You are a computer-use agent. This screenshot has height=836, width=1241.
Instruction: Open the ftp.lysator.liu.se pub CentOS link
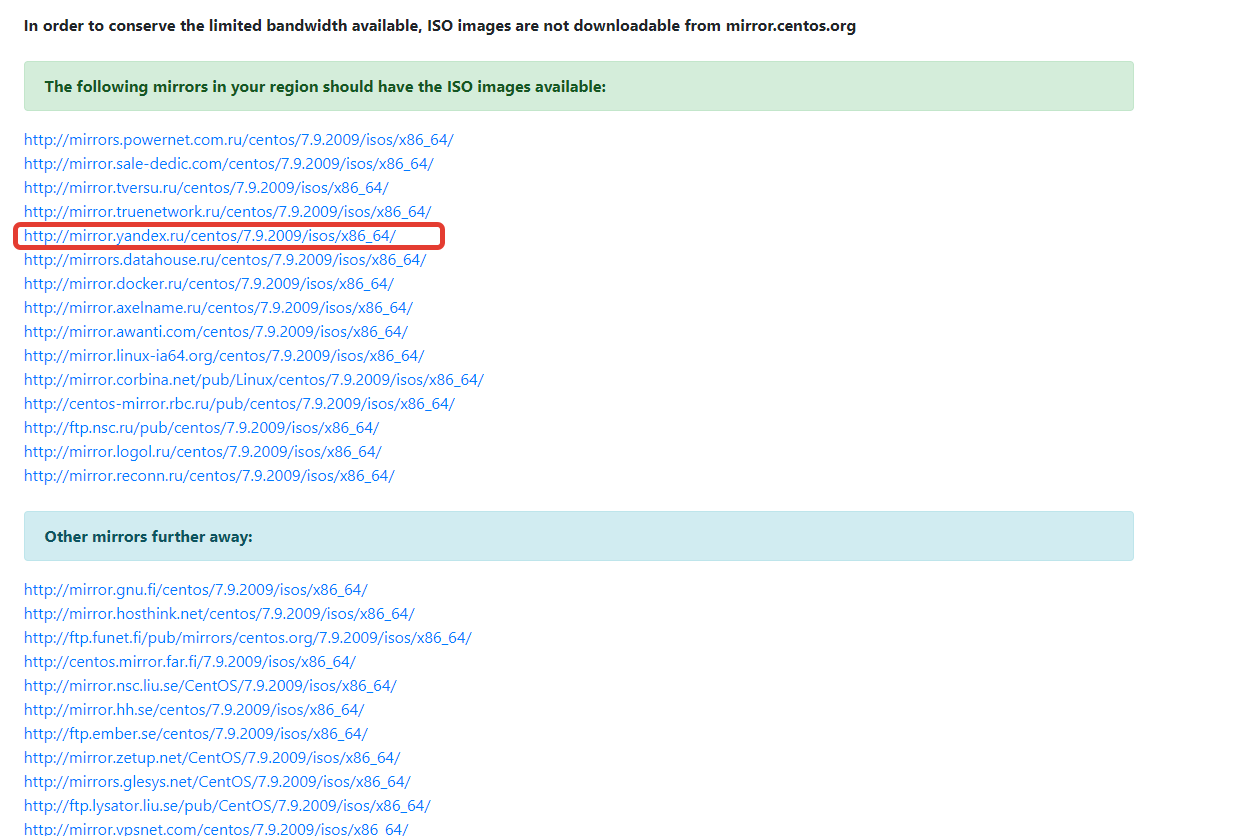pos(227,805)
